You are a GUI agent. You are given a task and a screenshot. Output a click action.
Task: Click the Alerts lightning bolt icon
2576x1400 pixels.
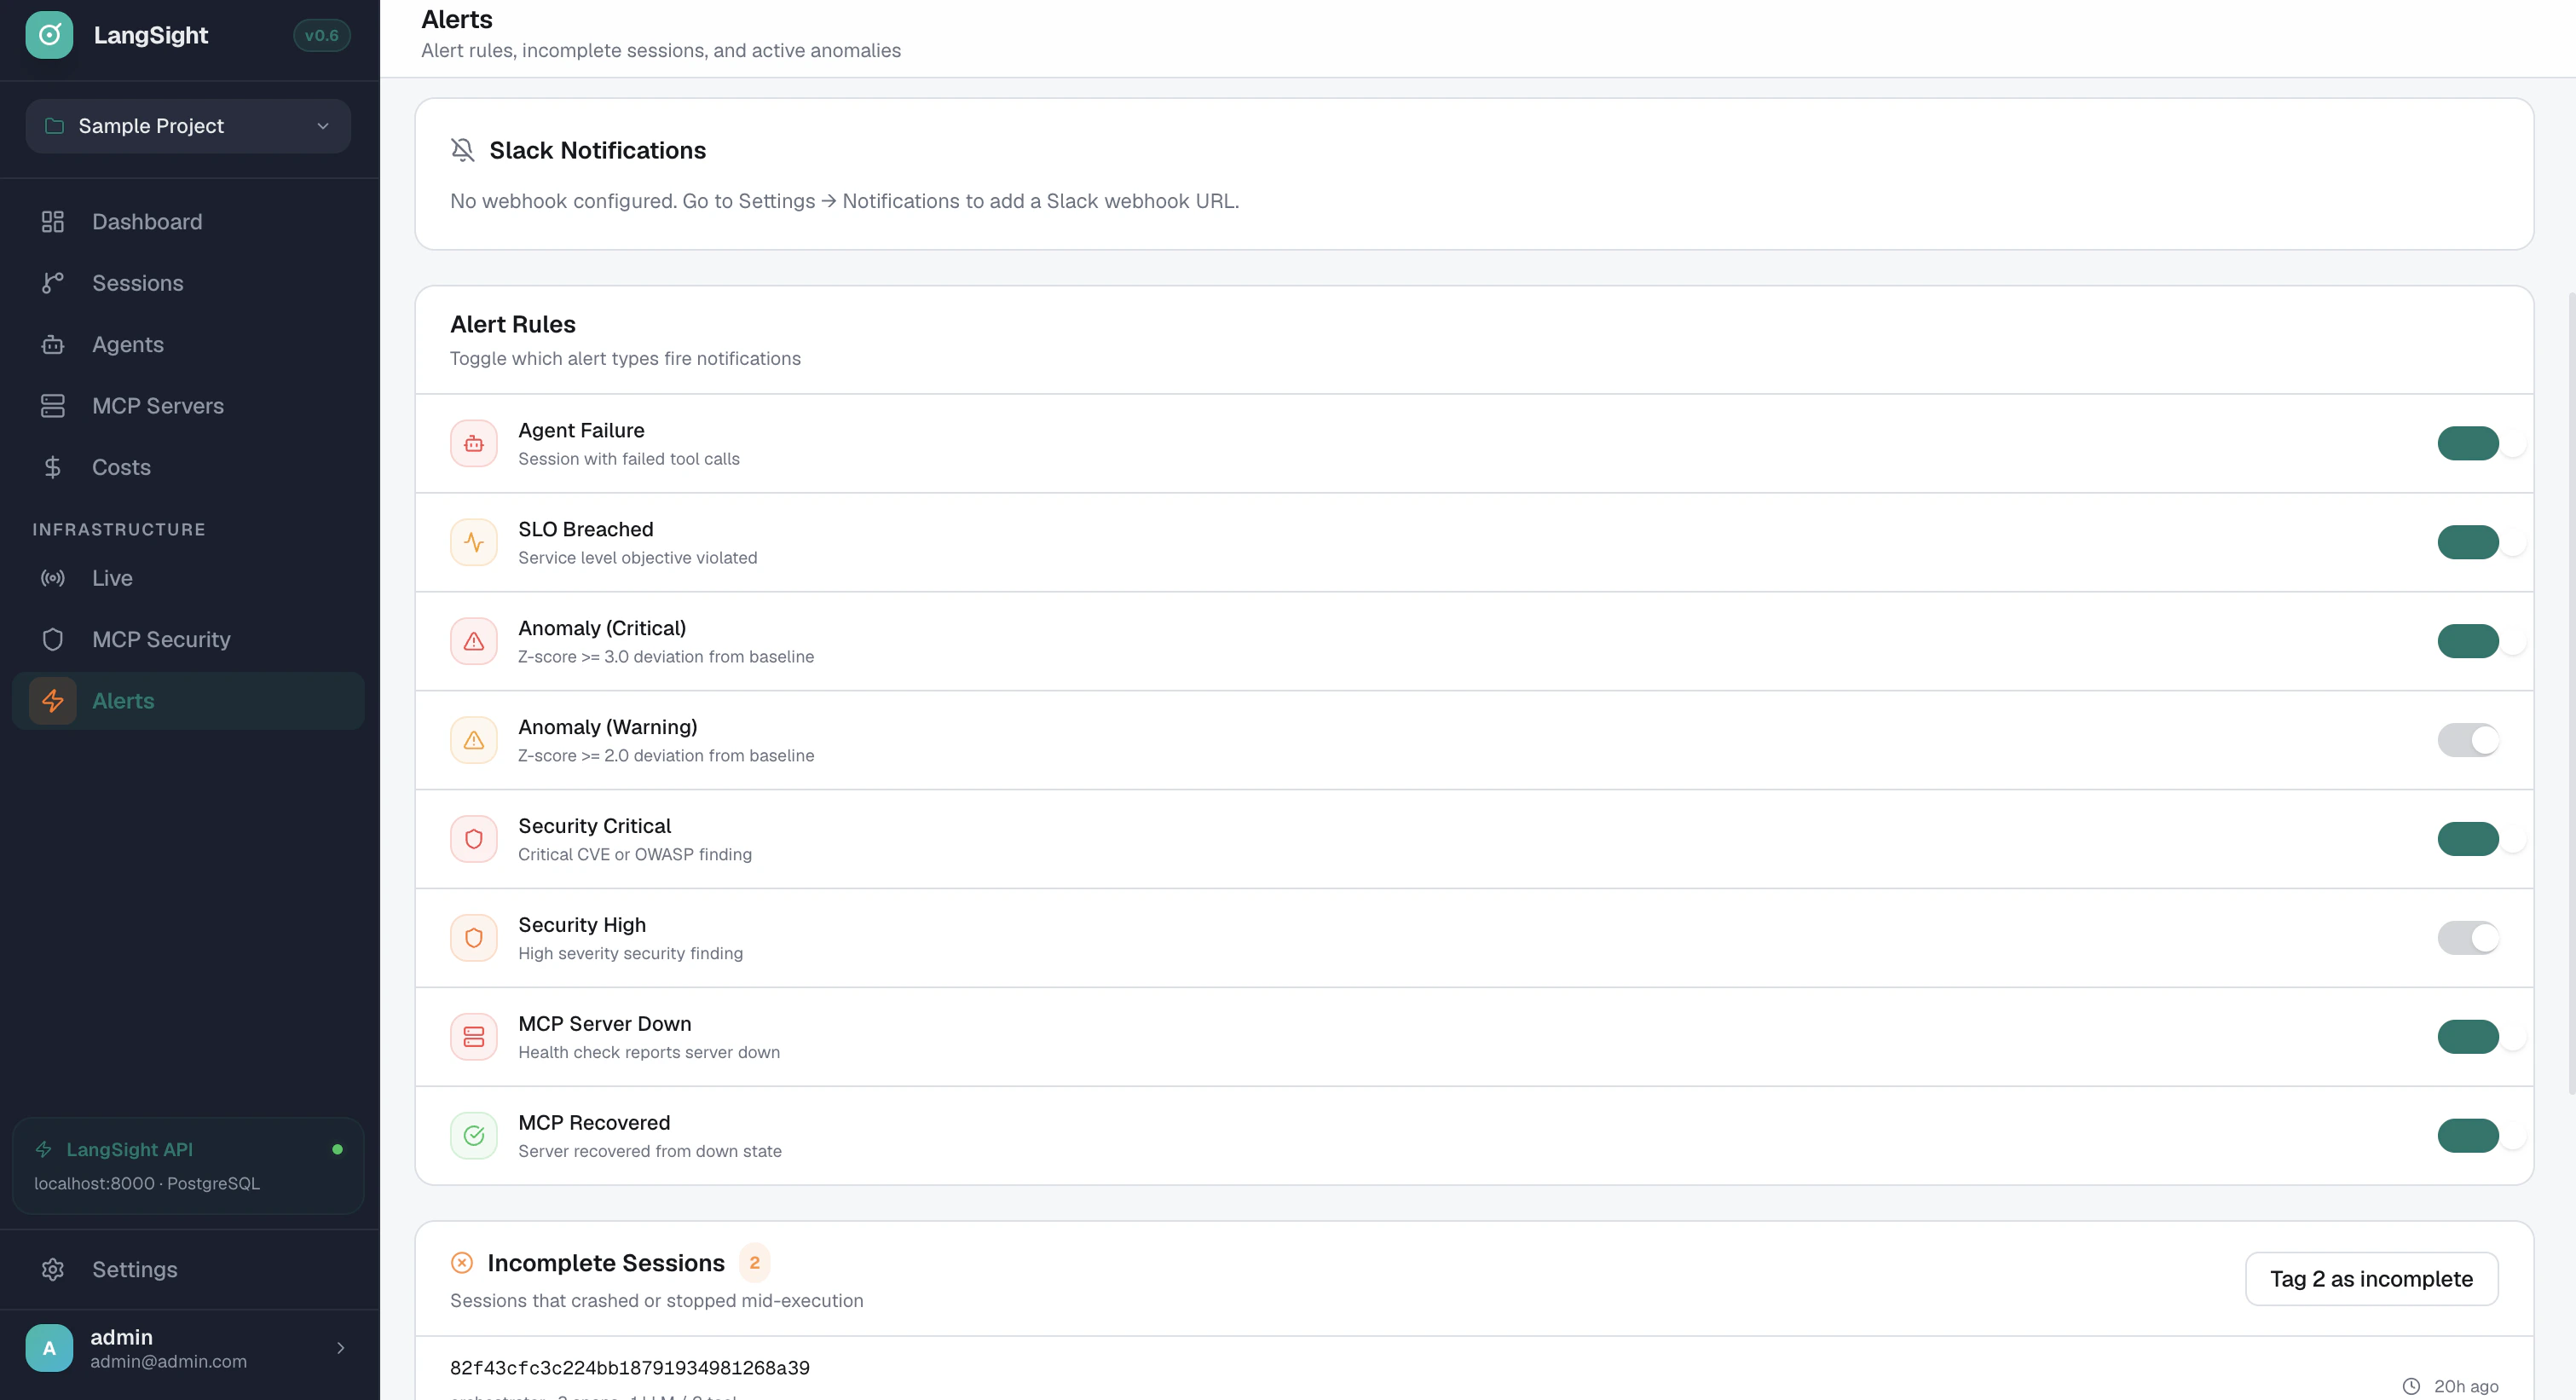coord(53,701)
